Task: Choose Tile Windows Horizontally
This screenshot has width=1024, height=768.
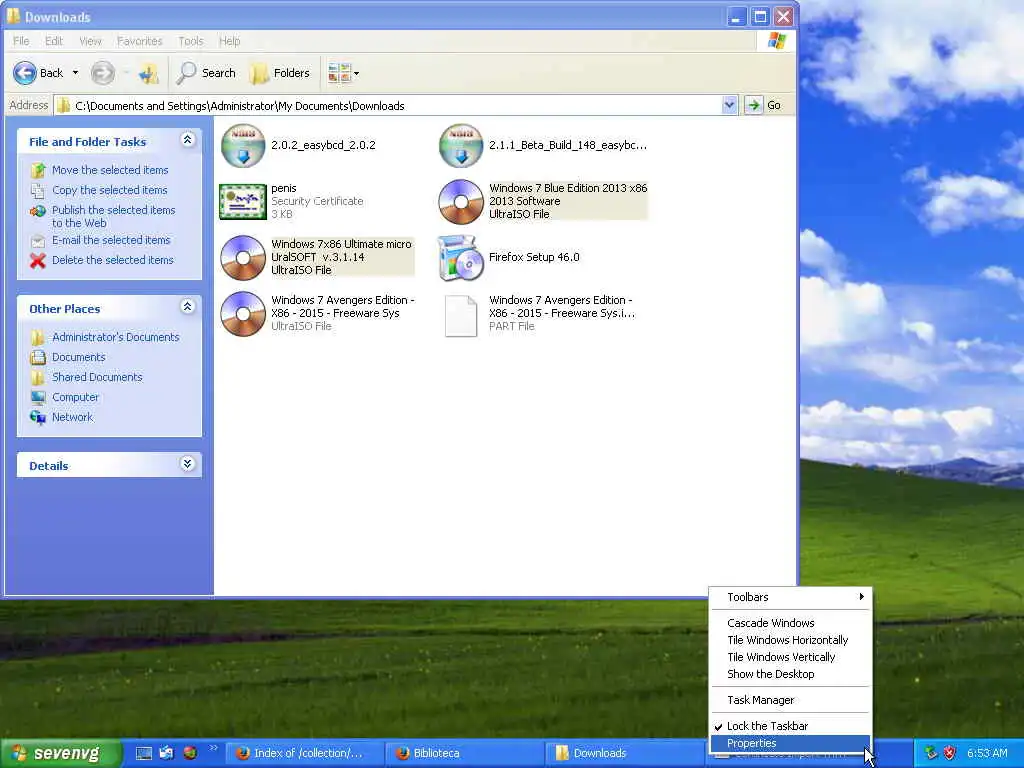Action: tap(790, 640)
